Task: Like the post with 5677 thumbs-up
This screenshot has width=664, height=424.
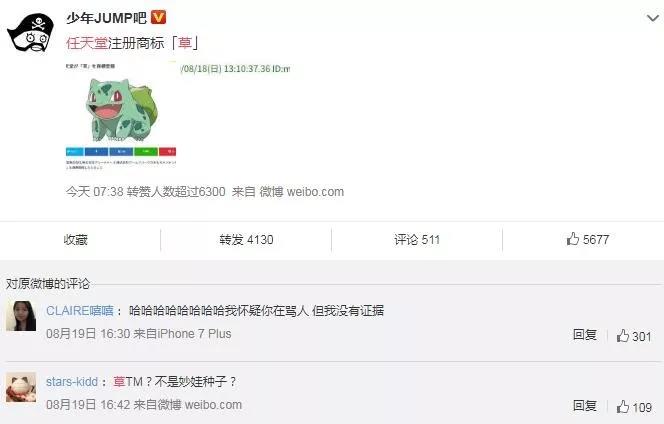Action: 588,239
